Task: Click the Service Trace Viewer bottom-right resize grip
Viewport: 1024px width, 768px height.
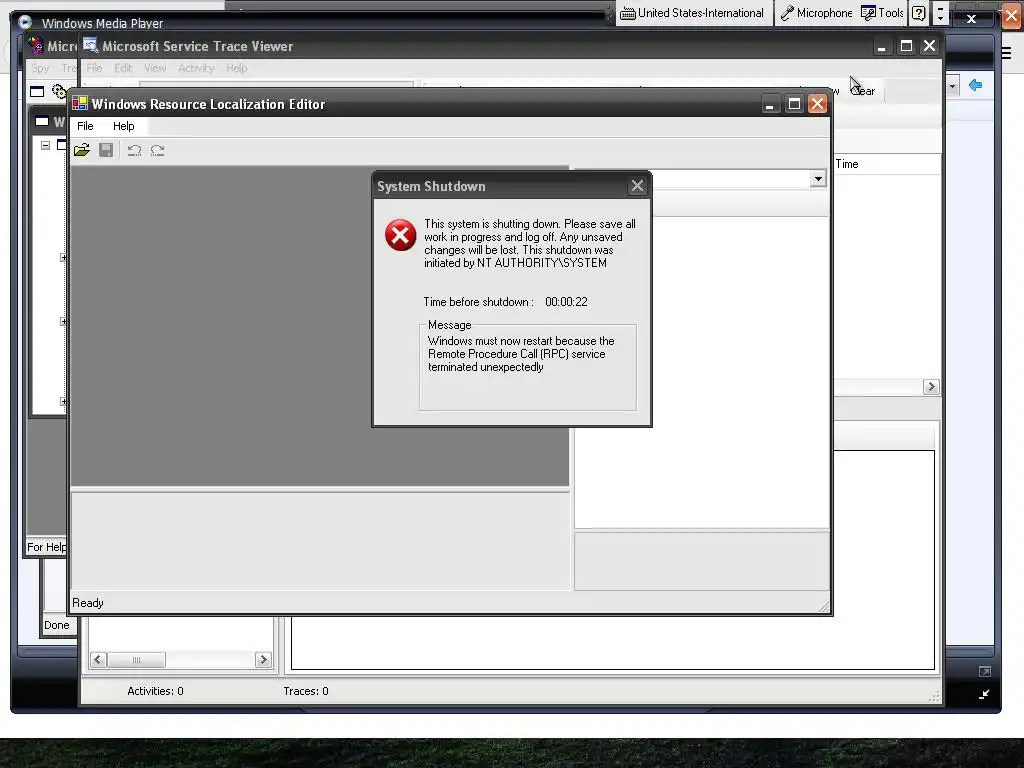Action: tap(935, 697)
